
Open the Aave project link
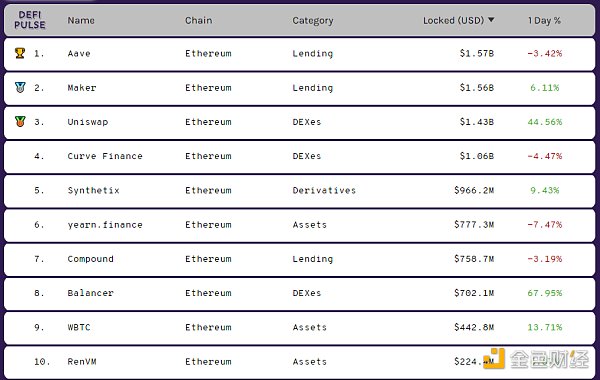click(x=79, y=54)
